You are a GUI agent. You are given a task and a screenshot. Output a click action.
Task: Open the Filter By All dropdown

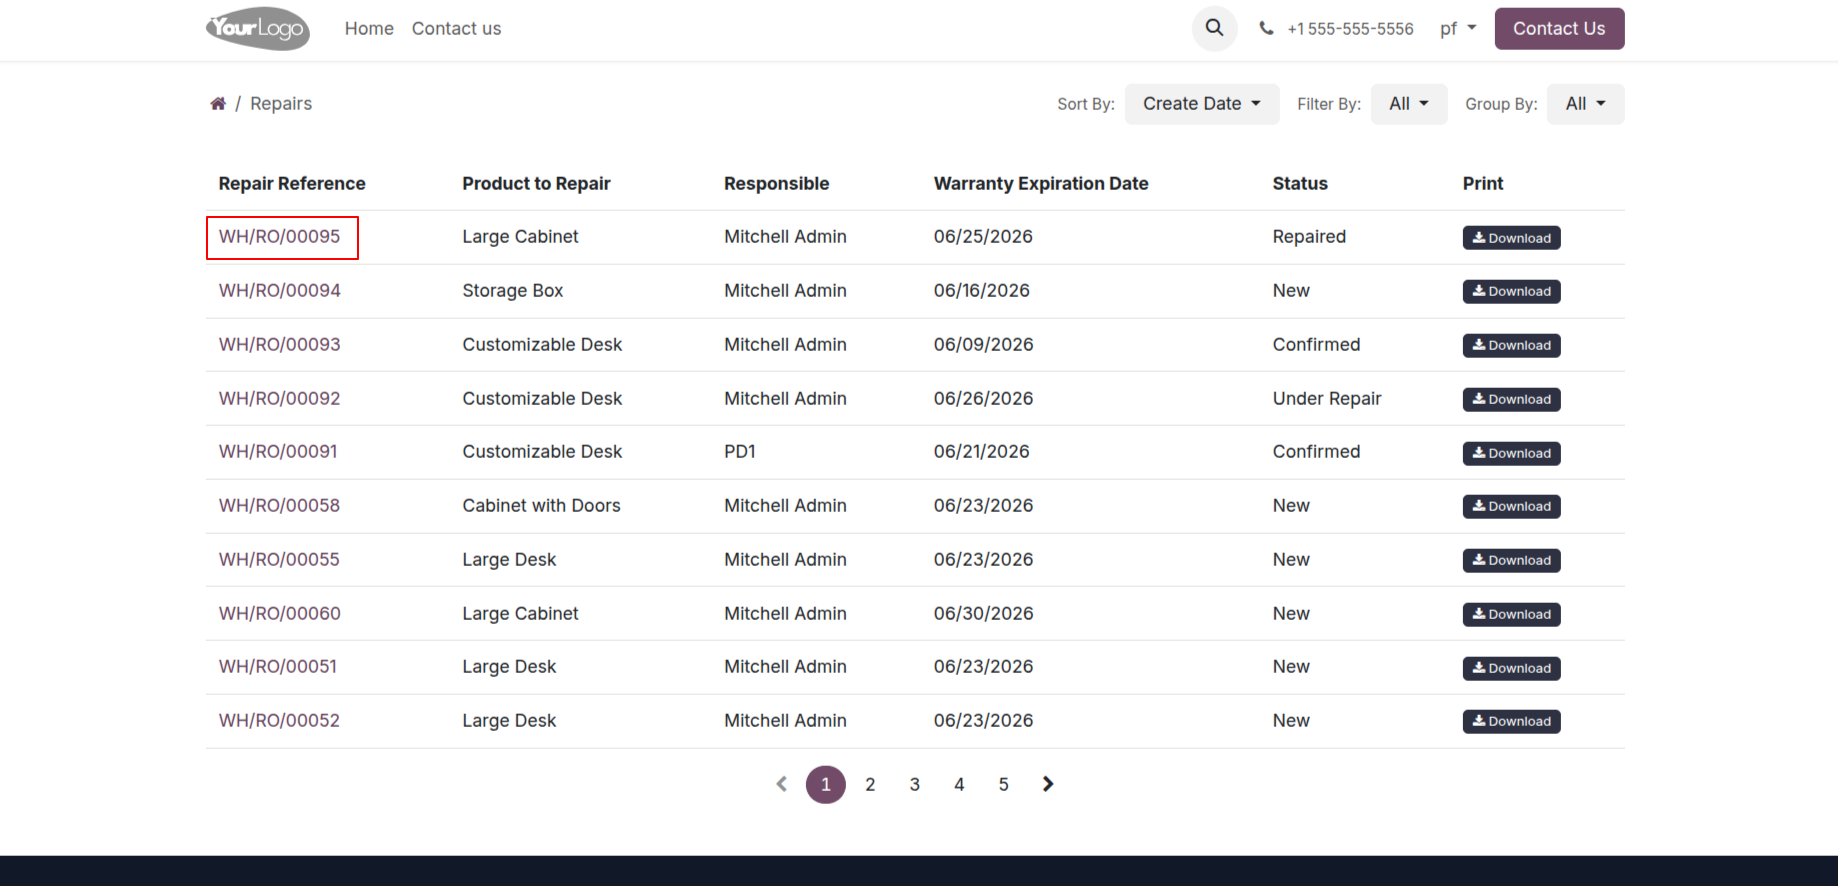pos(1409,104)
